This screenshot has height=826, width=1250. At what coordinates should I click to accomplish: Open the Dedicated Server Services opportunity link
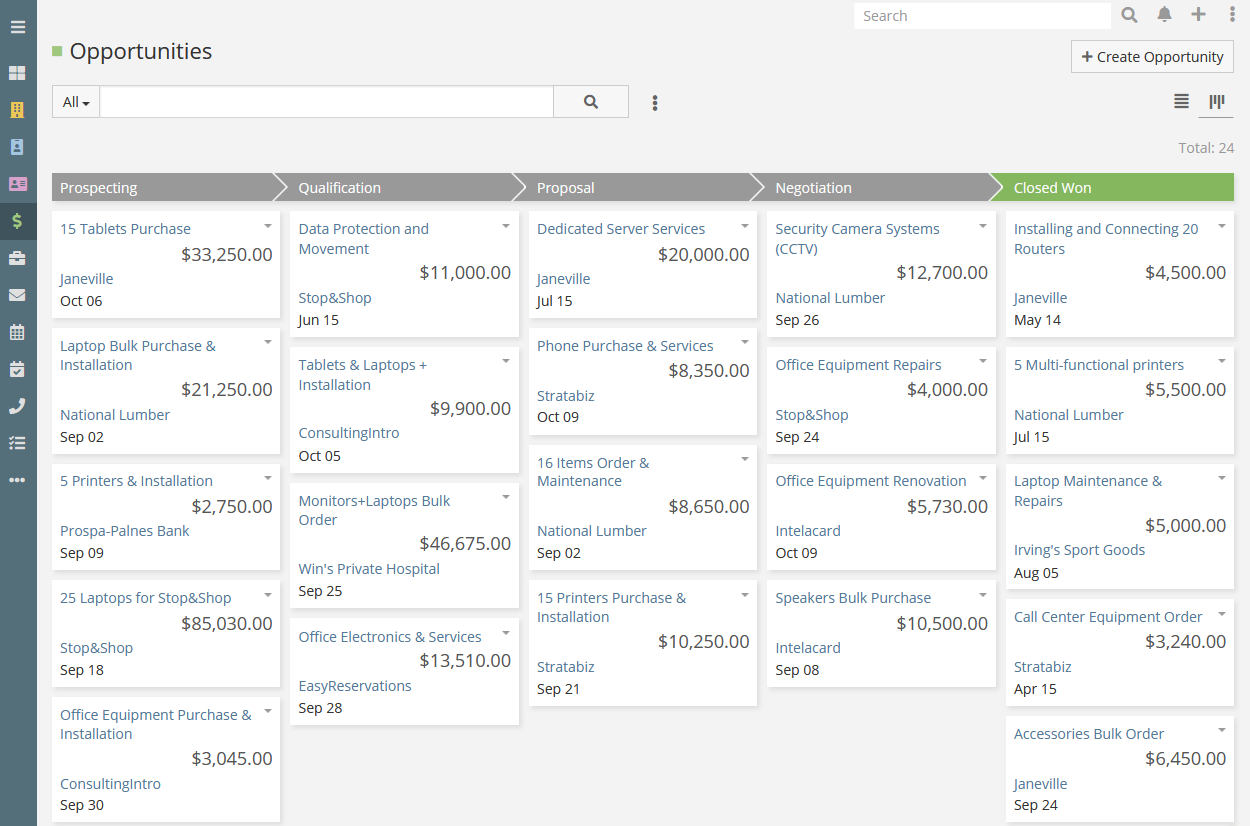point(620,229)
